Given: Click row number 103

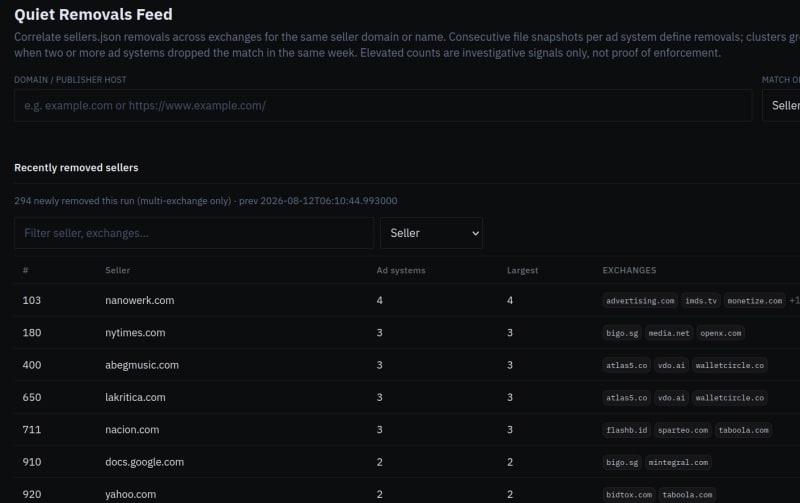Looking at the screenshot, I should [32, 300].
